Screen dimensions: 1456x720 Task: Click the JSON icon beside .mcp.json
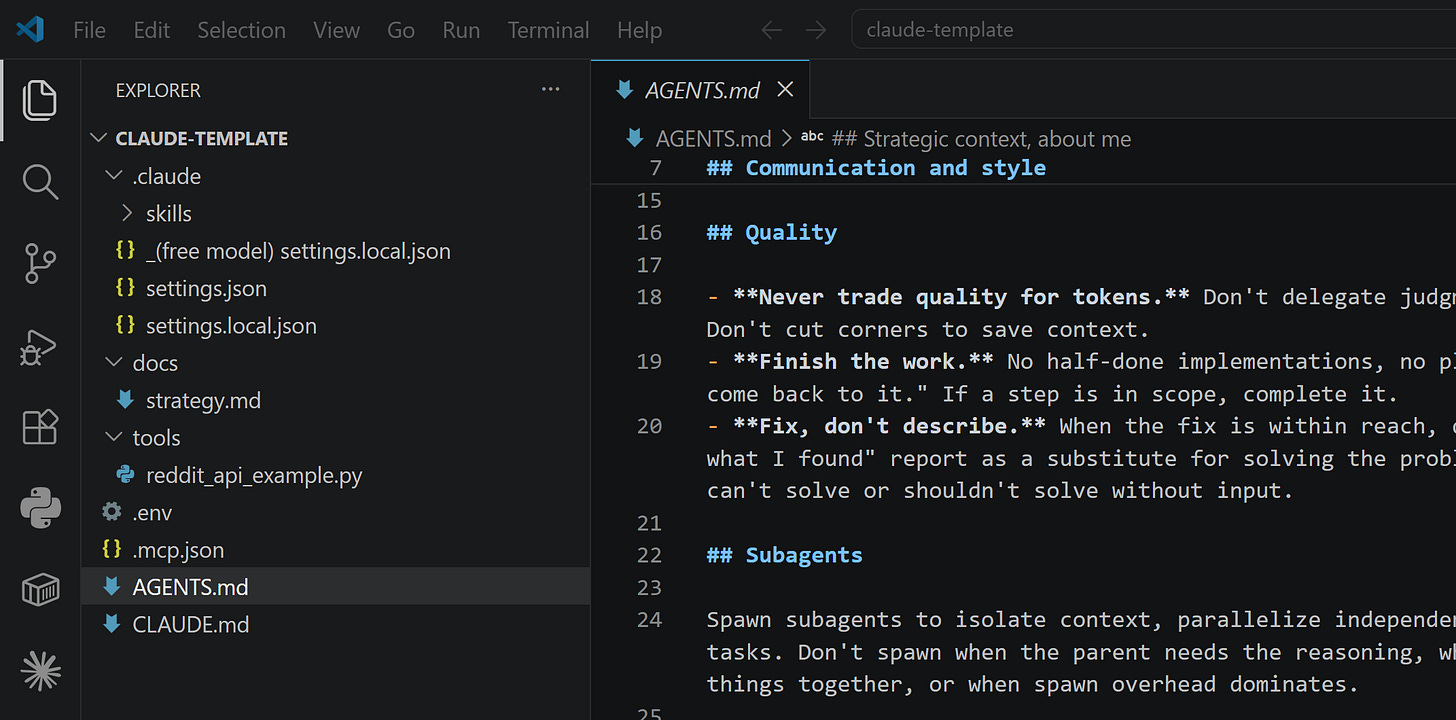(112, 549)
